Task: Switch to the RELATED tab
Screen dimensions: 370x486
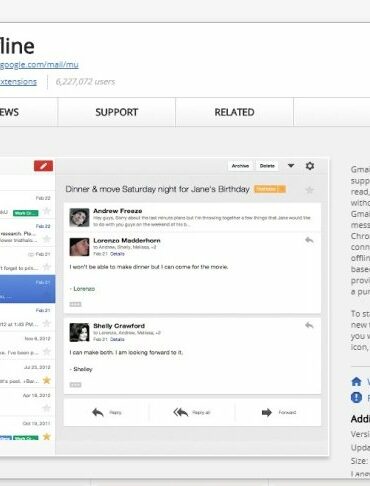Action: point(234,112)
